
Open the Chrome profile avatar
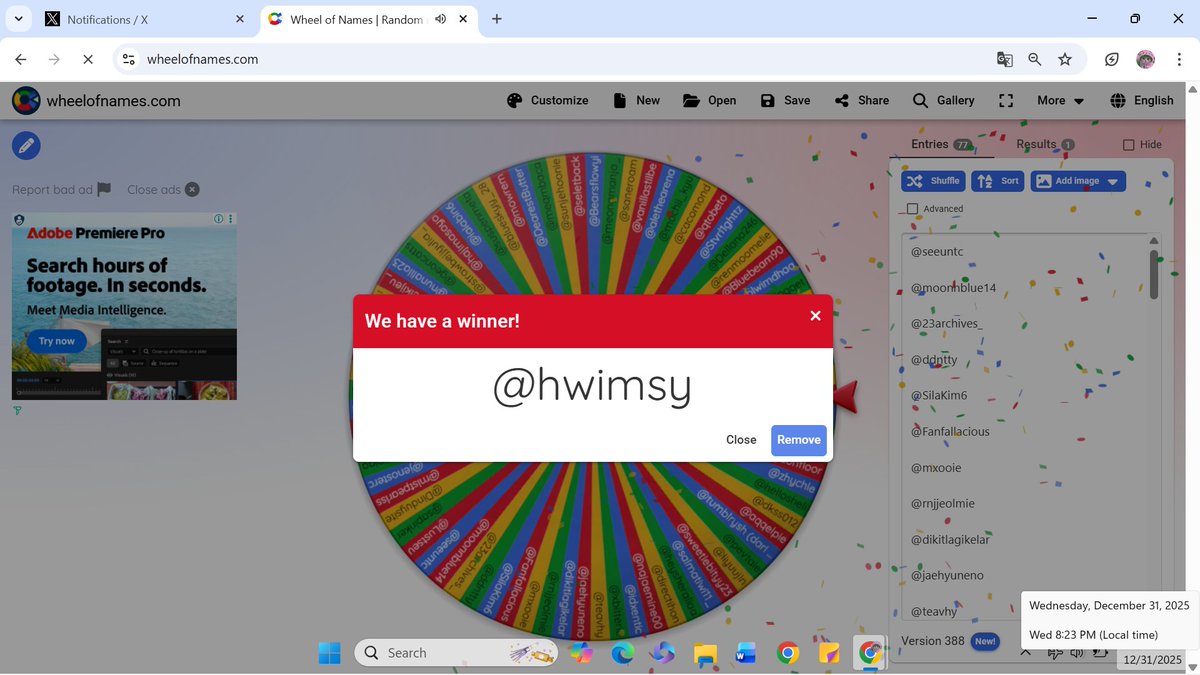click(1146, 60)
